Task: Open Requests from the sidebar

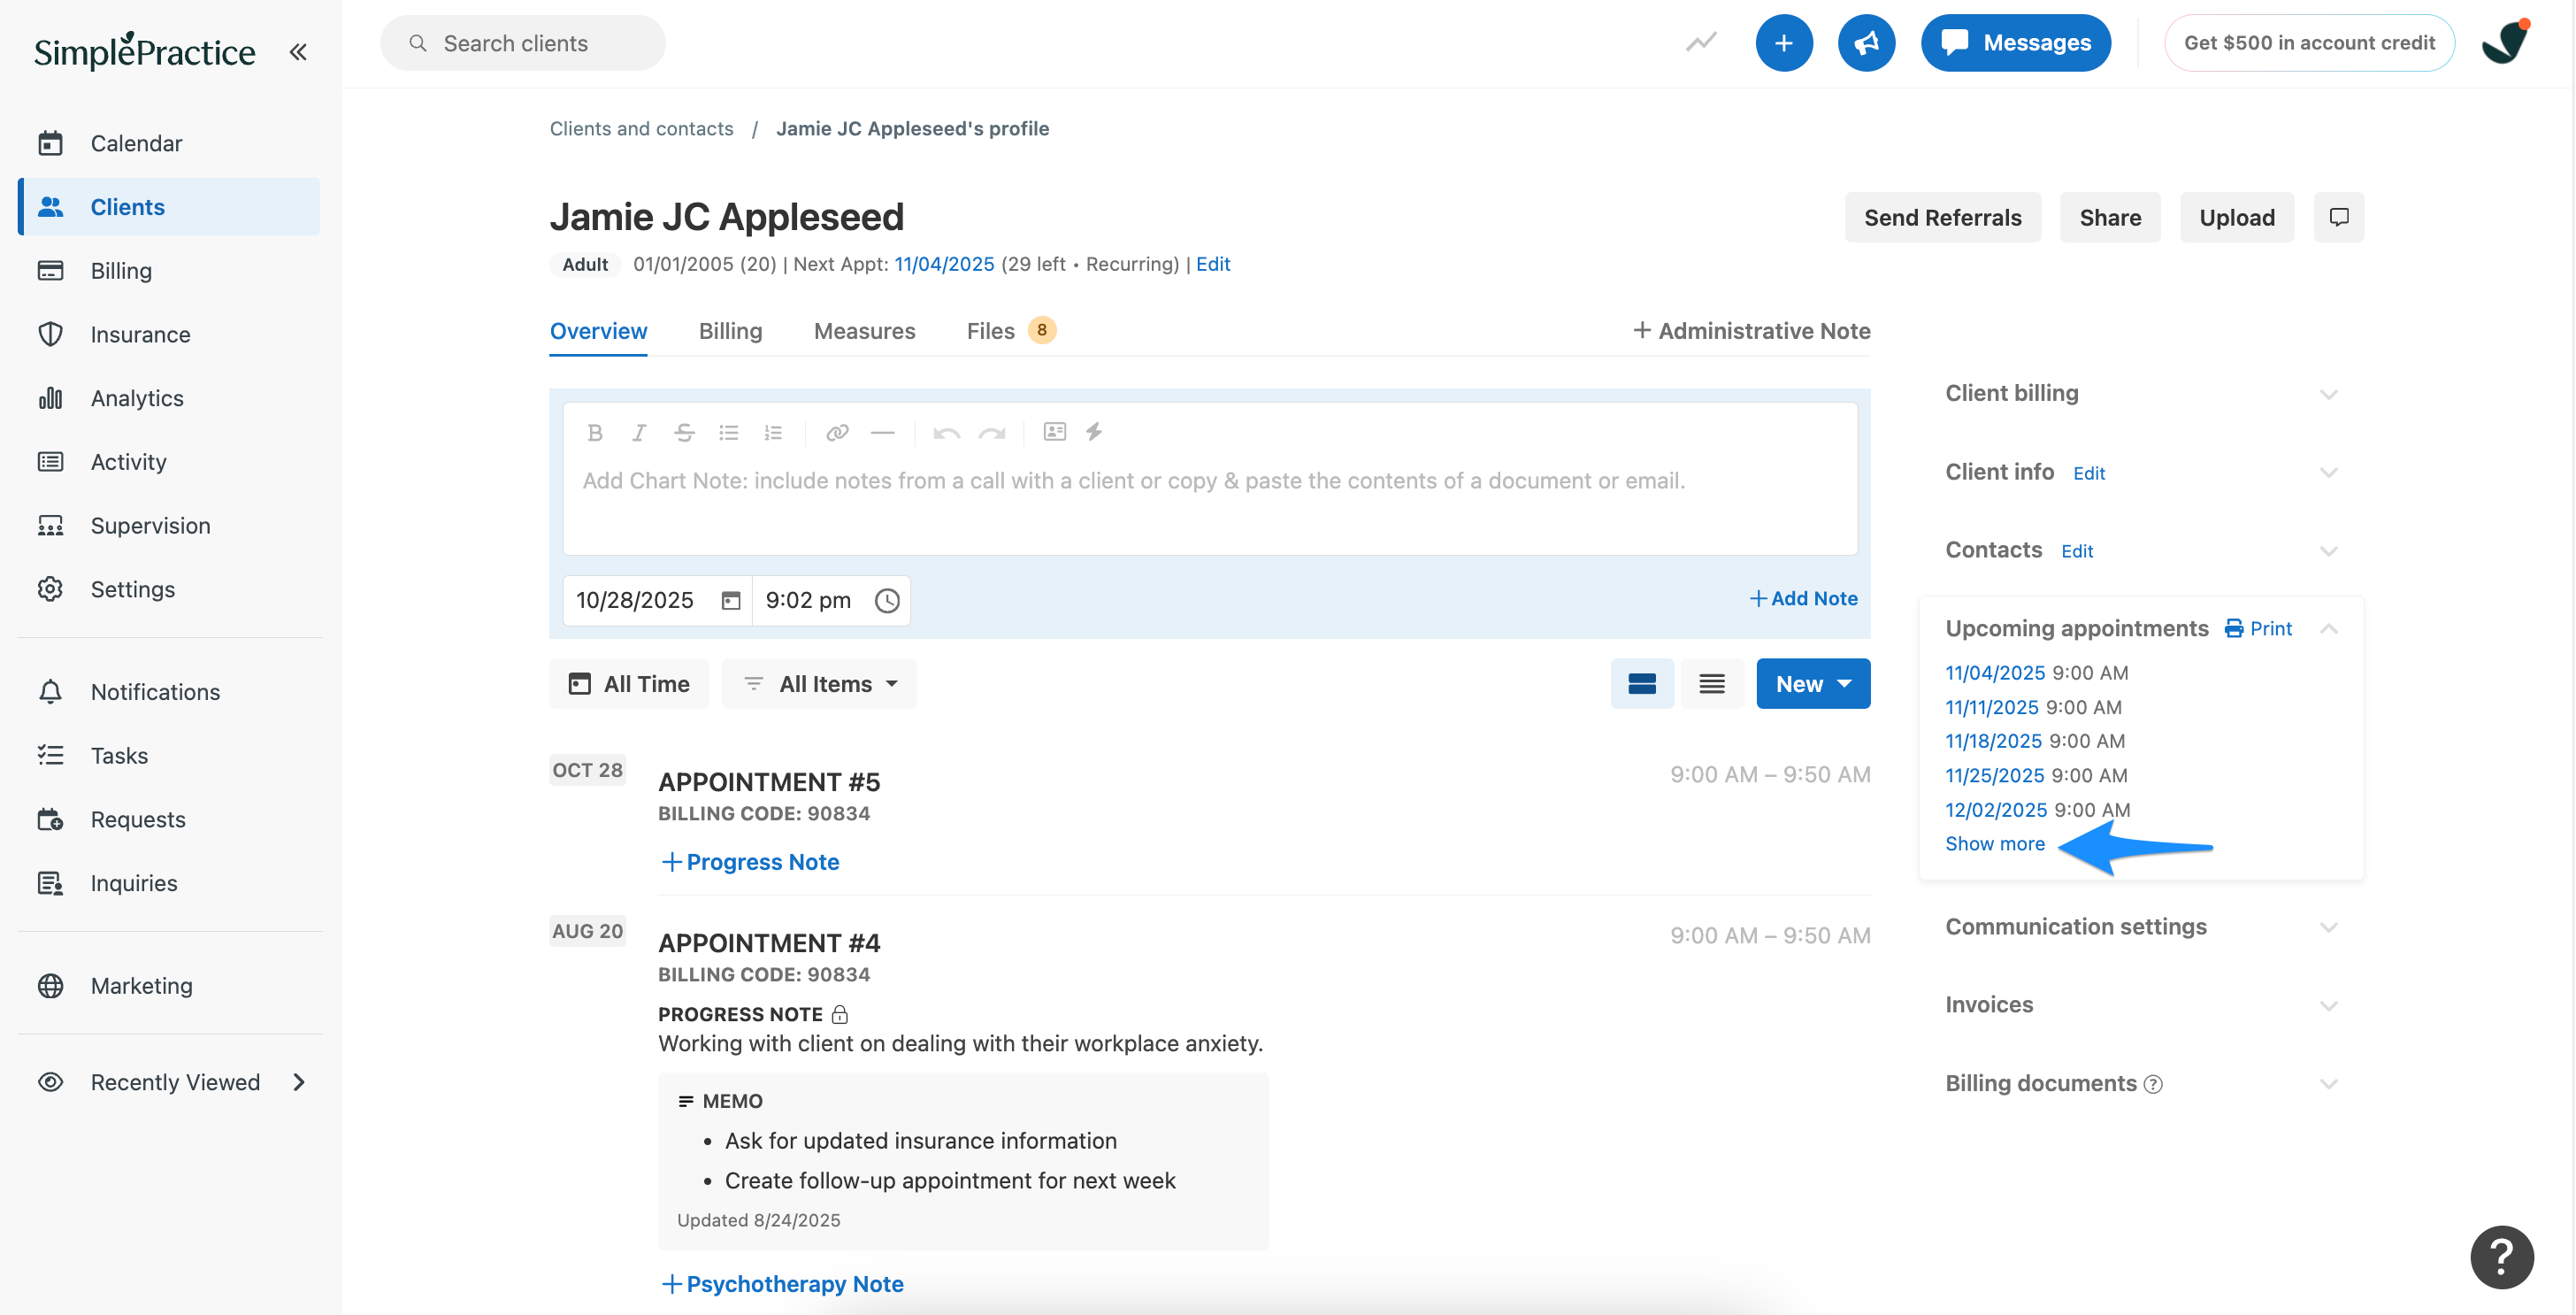Action: [x=169, y=819]
